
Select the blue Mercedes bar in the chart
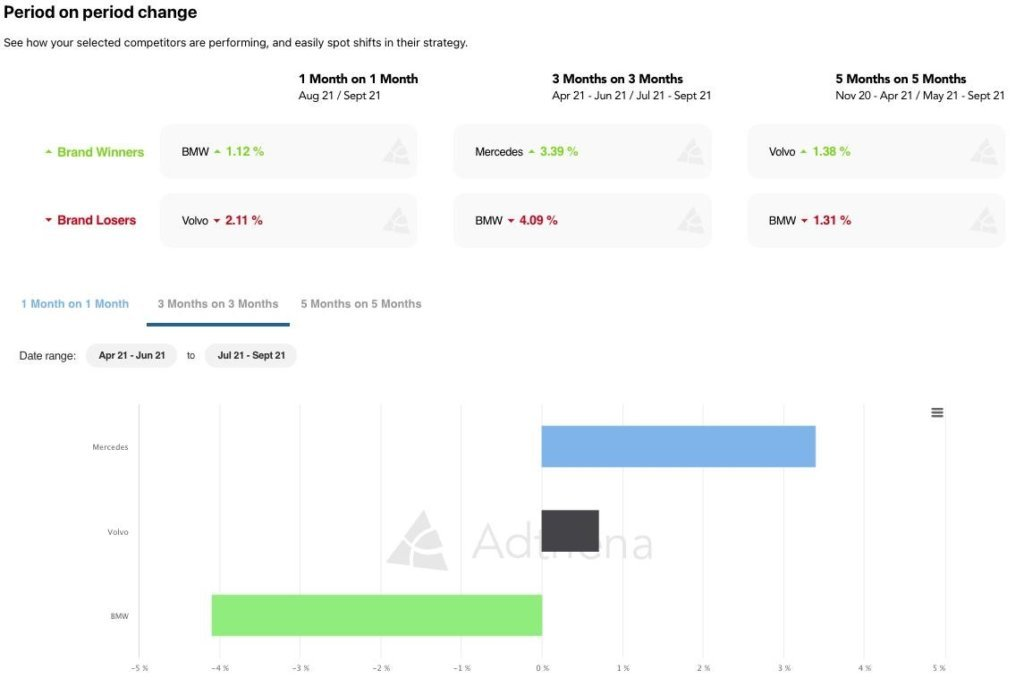click(x=678, y=445)
